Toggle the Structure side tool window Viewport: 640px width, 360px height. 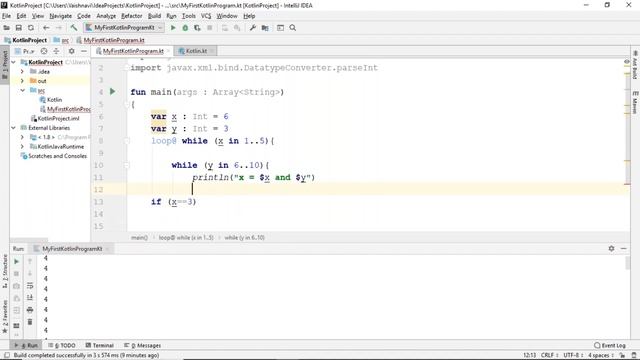pos(5,271)
